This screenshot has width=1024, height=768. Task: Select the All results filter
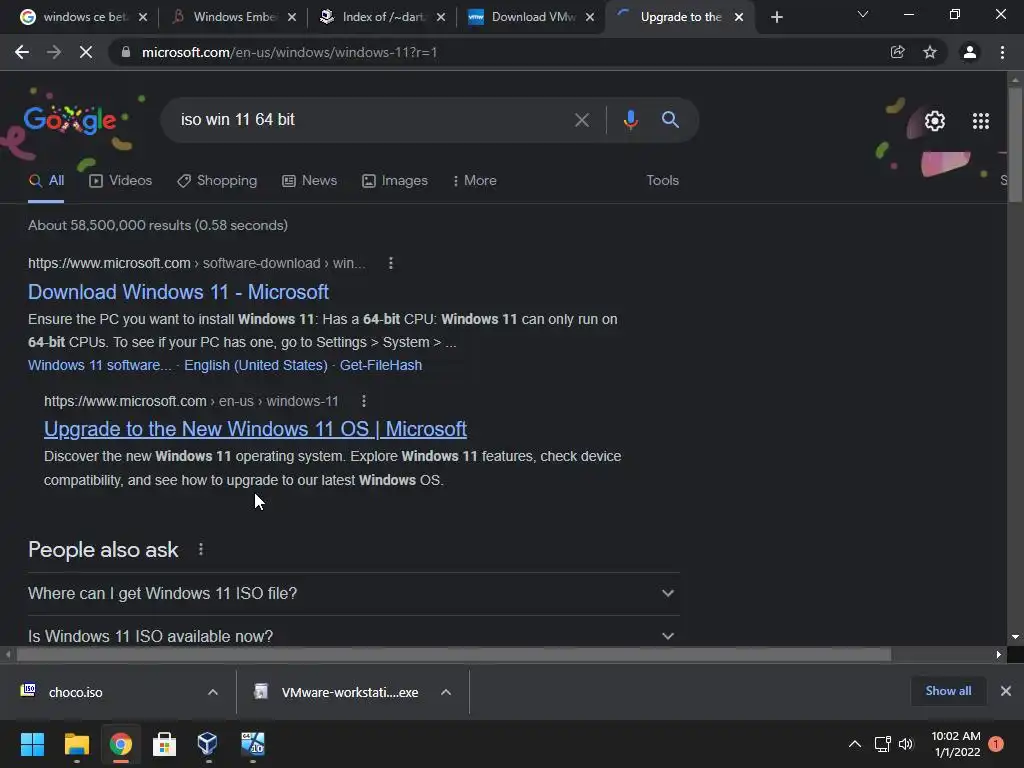46,181
